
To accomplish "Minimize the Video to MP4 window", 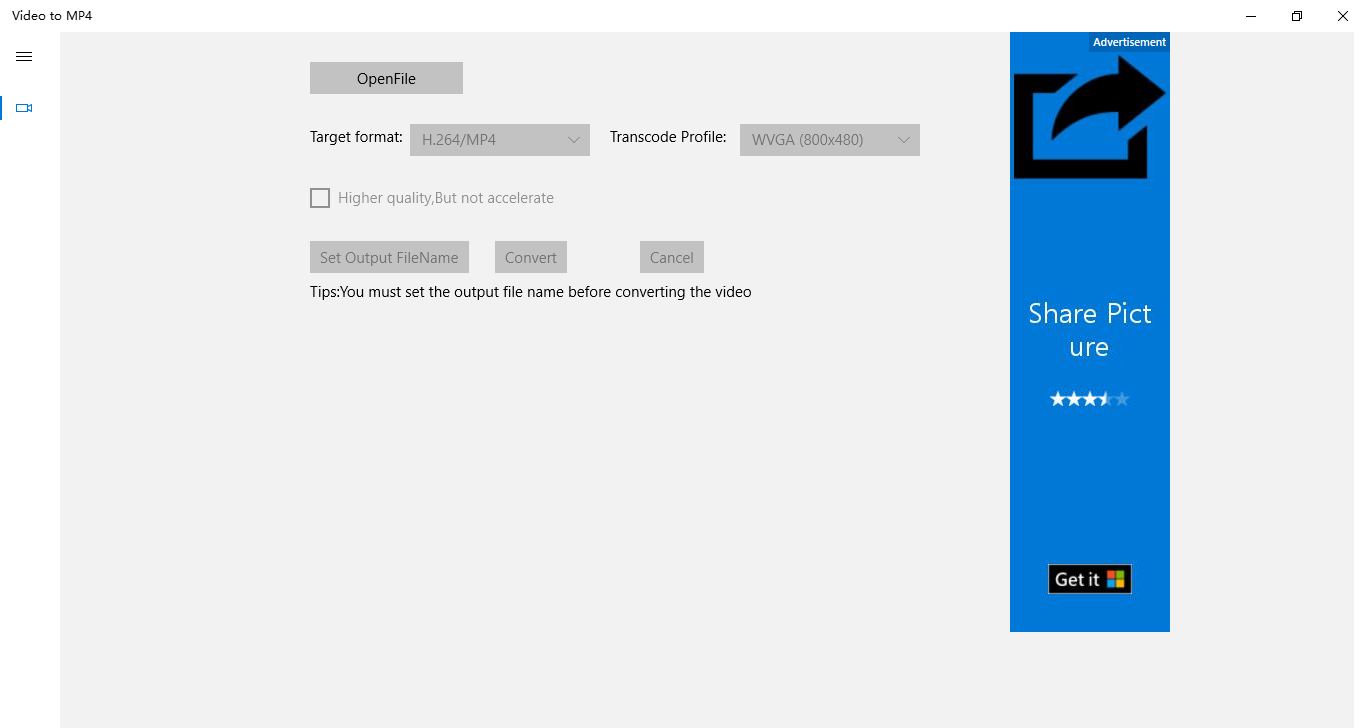I will [x=1251, y=16].
